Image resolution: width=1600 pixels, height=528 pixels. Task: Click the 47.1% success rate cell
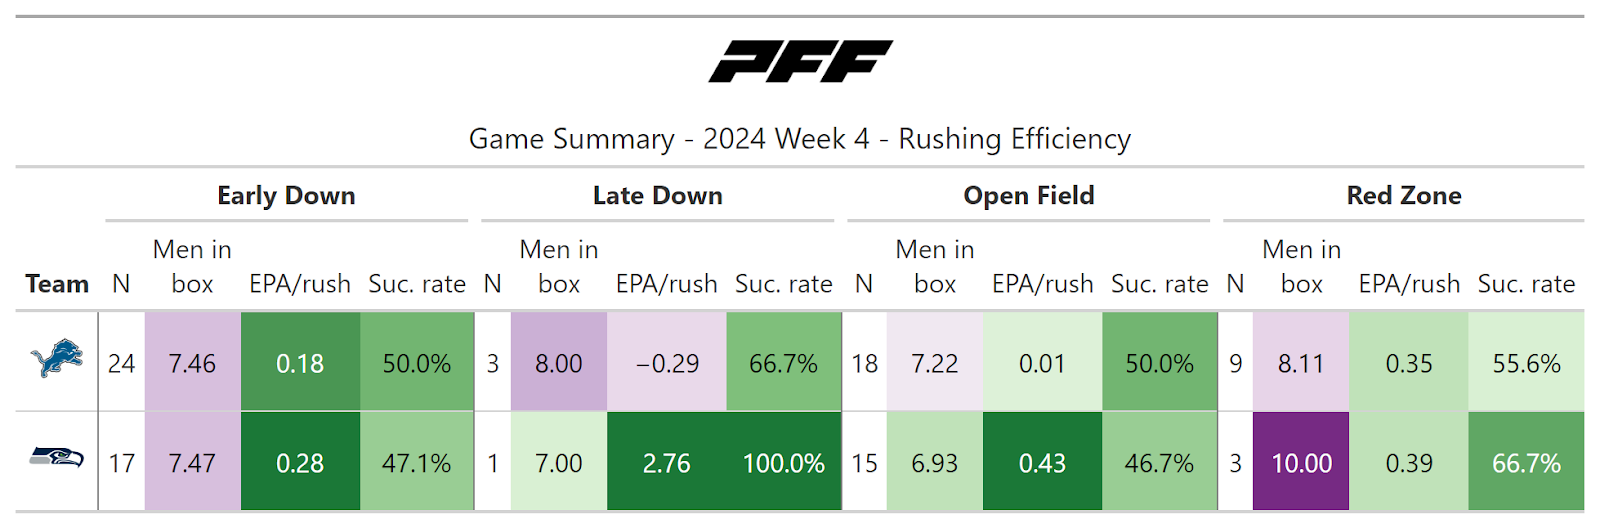click(416, 463)
